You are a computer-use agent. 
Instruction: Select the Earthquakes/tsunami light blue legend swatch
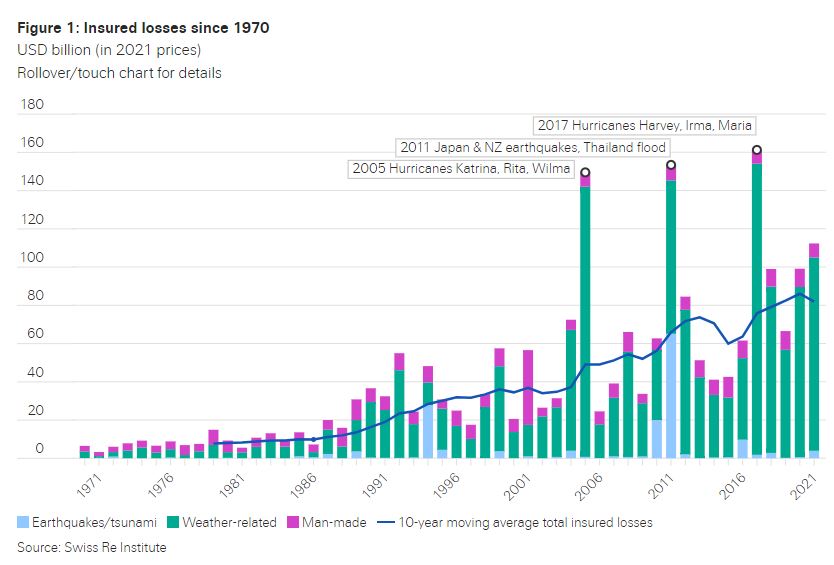(x=23, y=522)
